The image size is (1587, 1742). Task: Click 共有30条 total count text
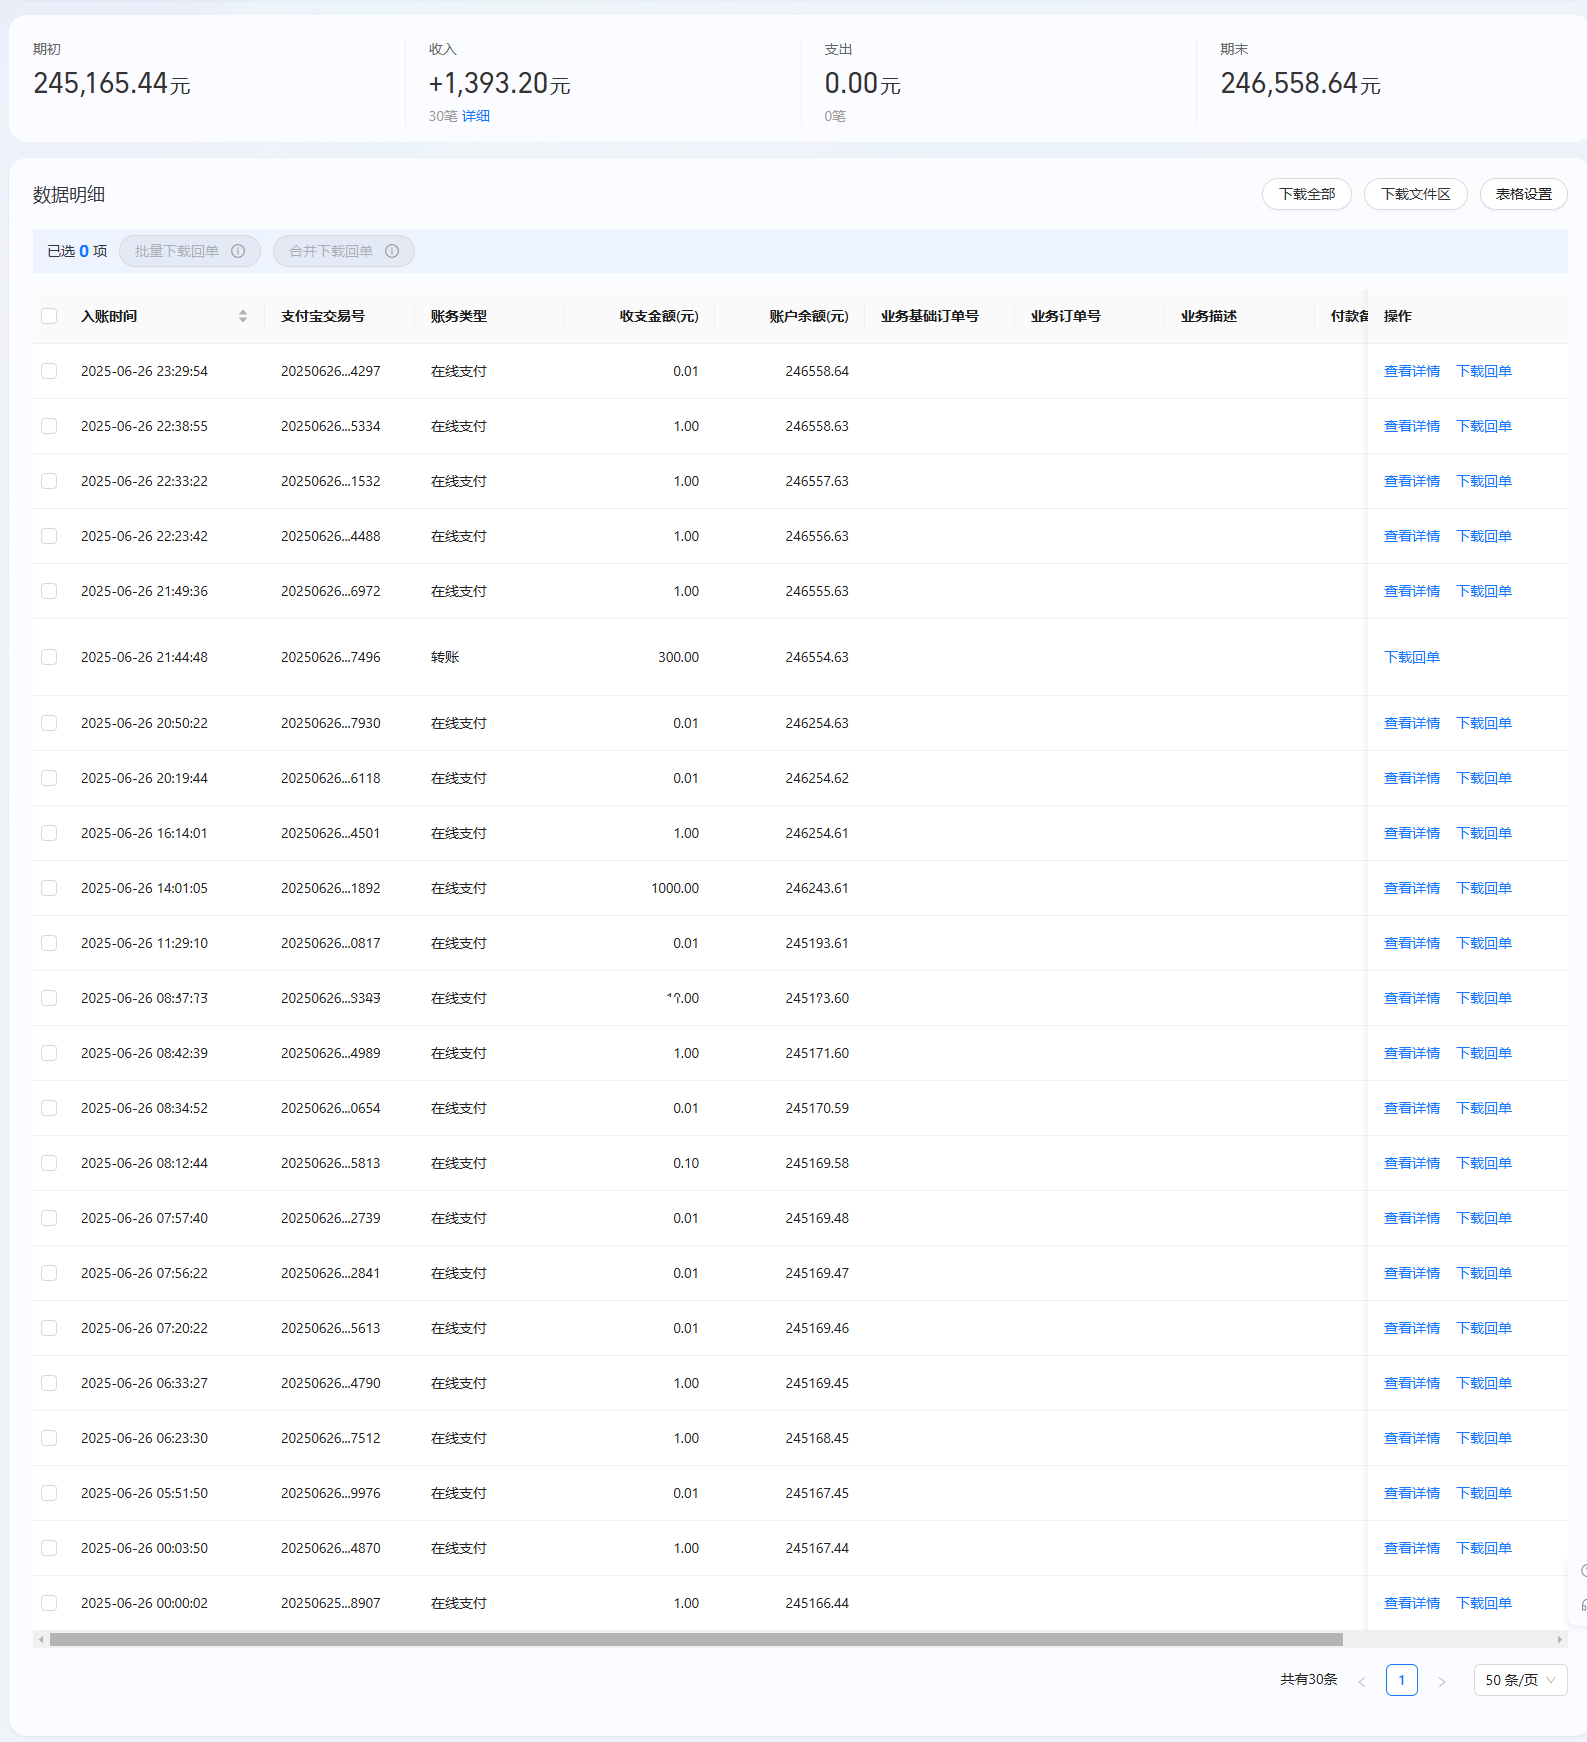pyautogui.click(x=1309, y=1679)
